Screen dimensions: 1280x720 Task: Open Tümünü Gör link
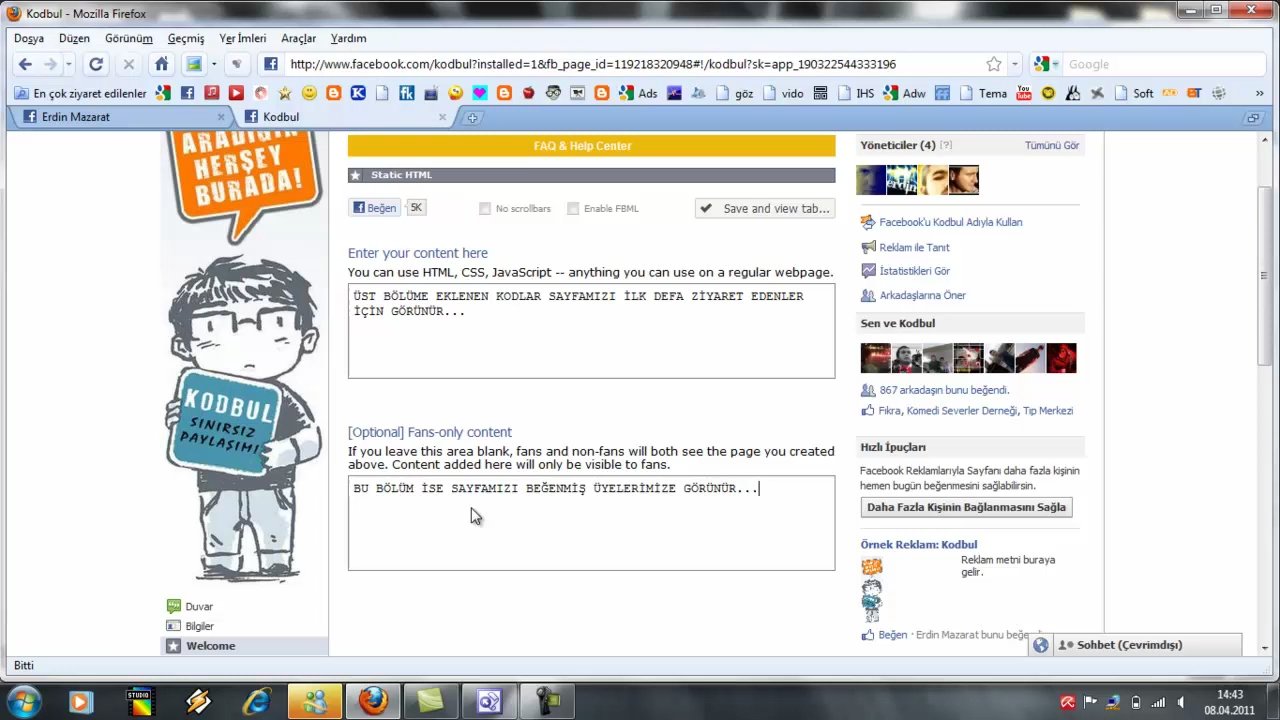1052,145
